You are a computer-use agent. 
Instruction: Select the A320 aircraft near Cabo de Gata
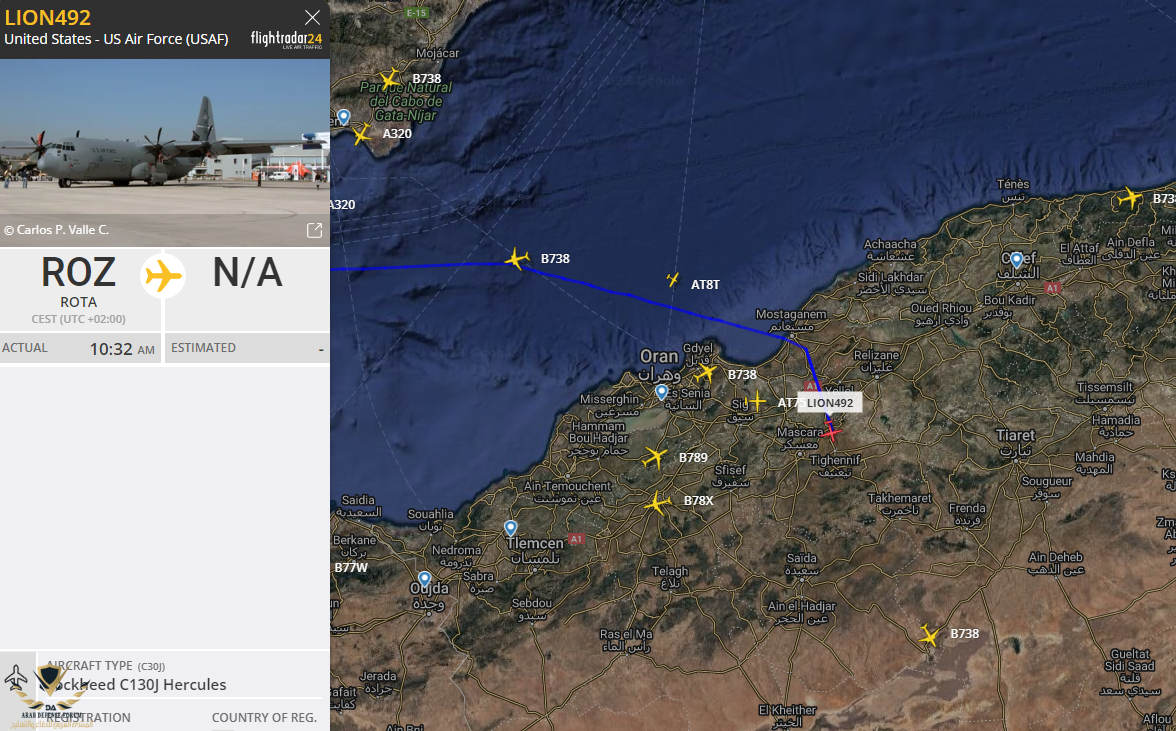[x=362, y=135]
